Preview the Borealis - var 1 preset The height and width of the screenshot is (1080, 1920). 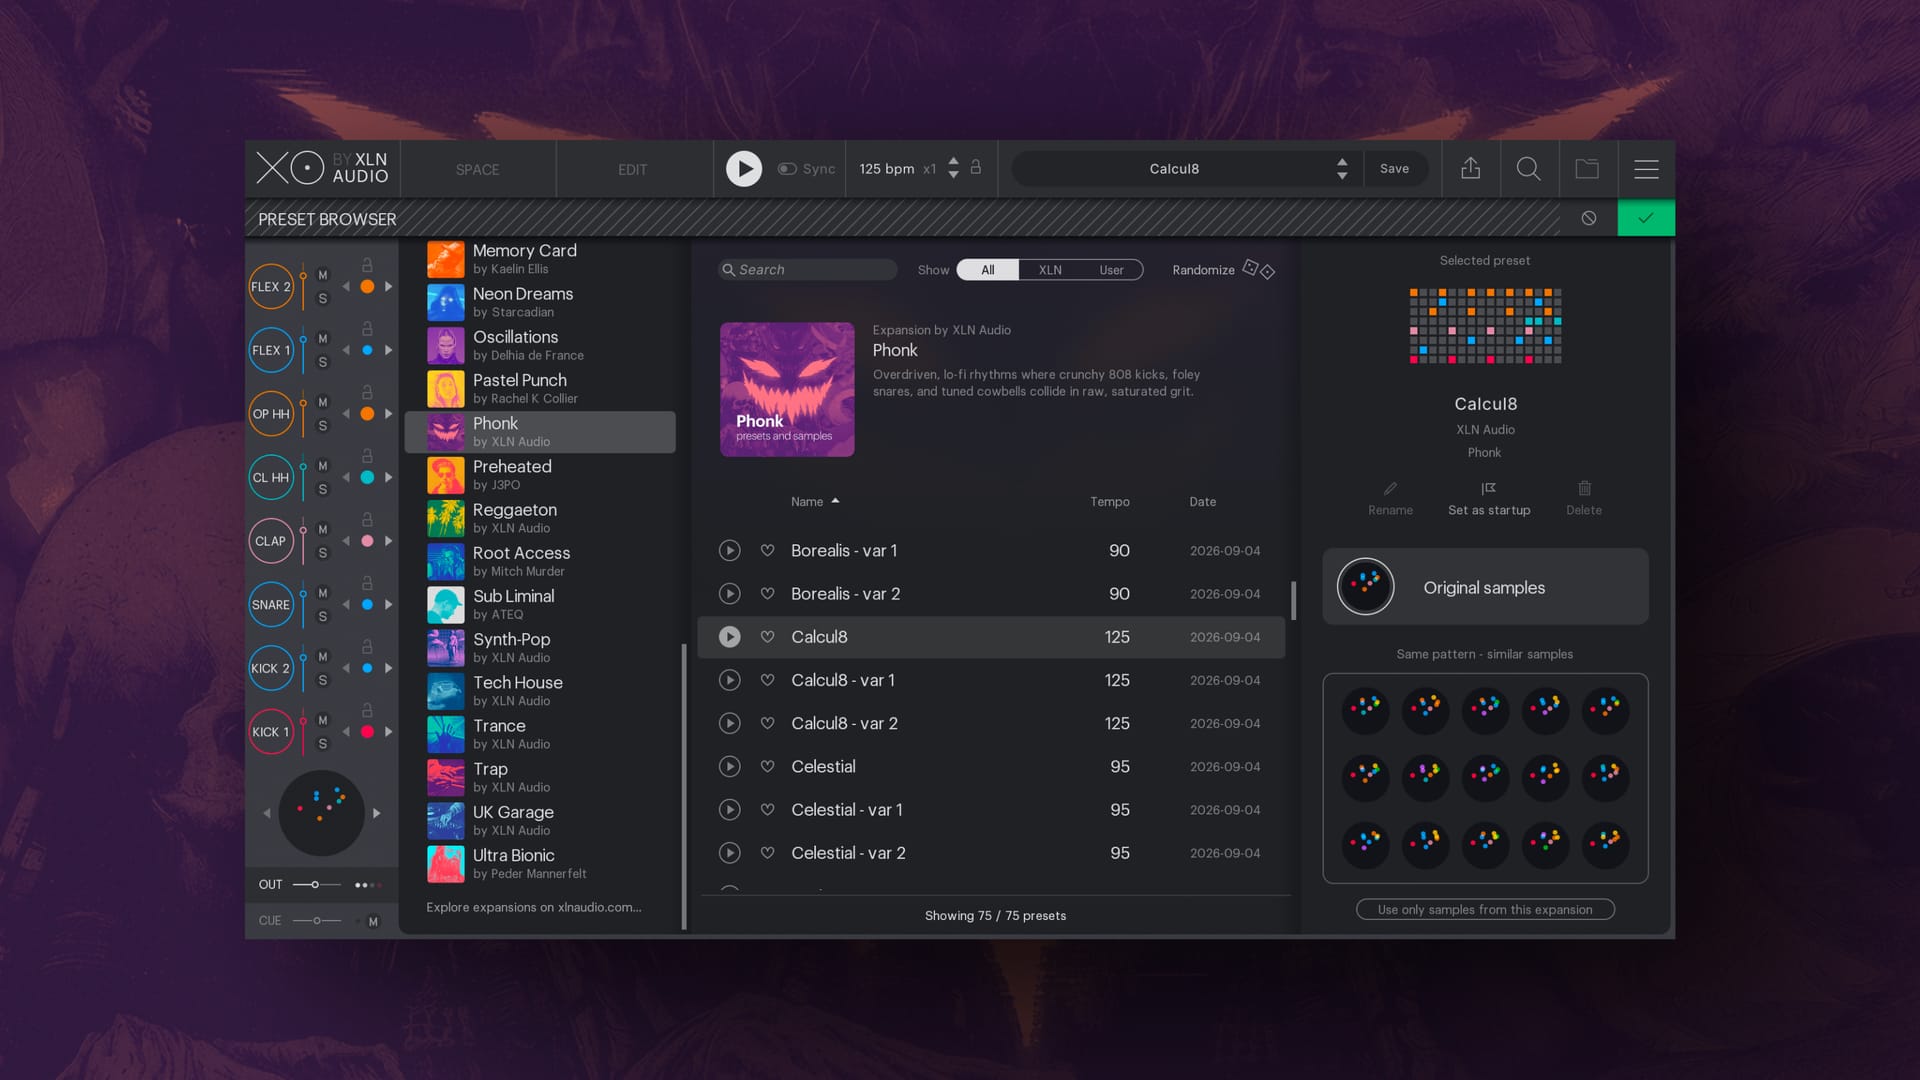730,551
